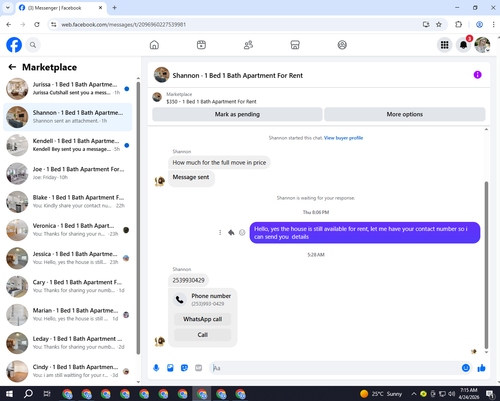This screenshot has width=500, height=401.
Task: Open the Chrome profile icon
Action: (x=479, y=24)
